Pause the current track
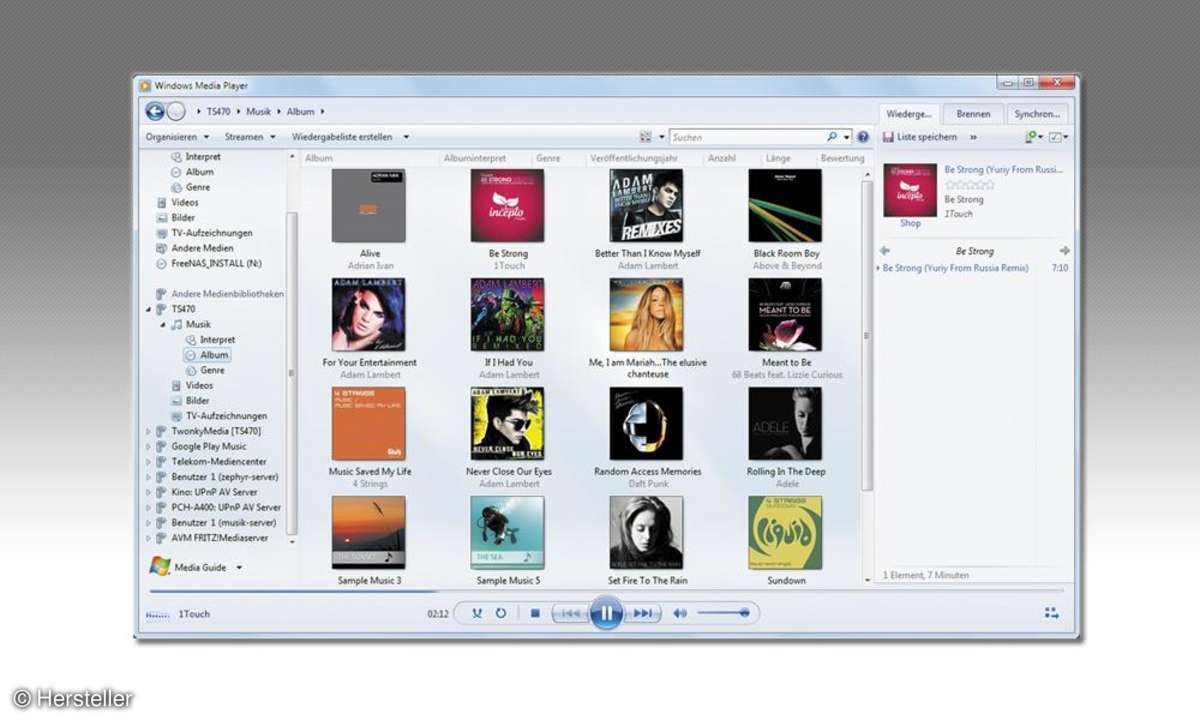 tap(606, 613)
